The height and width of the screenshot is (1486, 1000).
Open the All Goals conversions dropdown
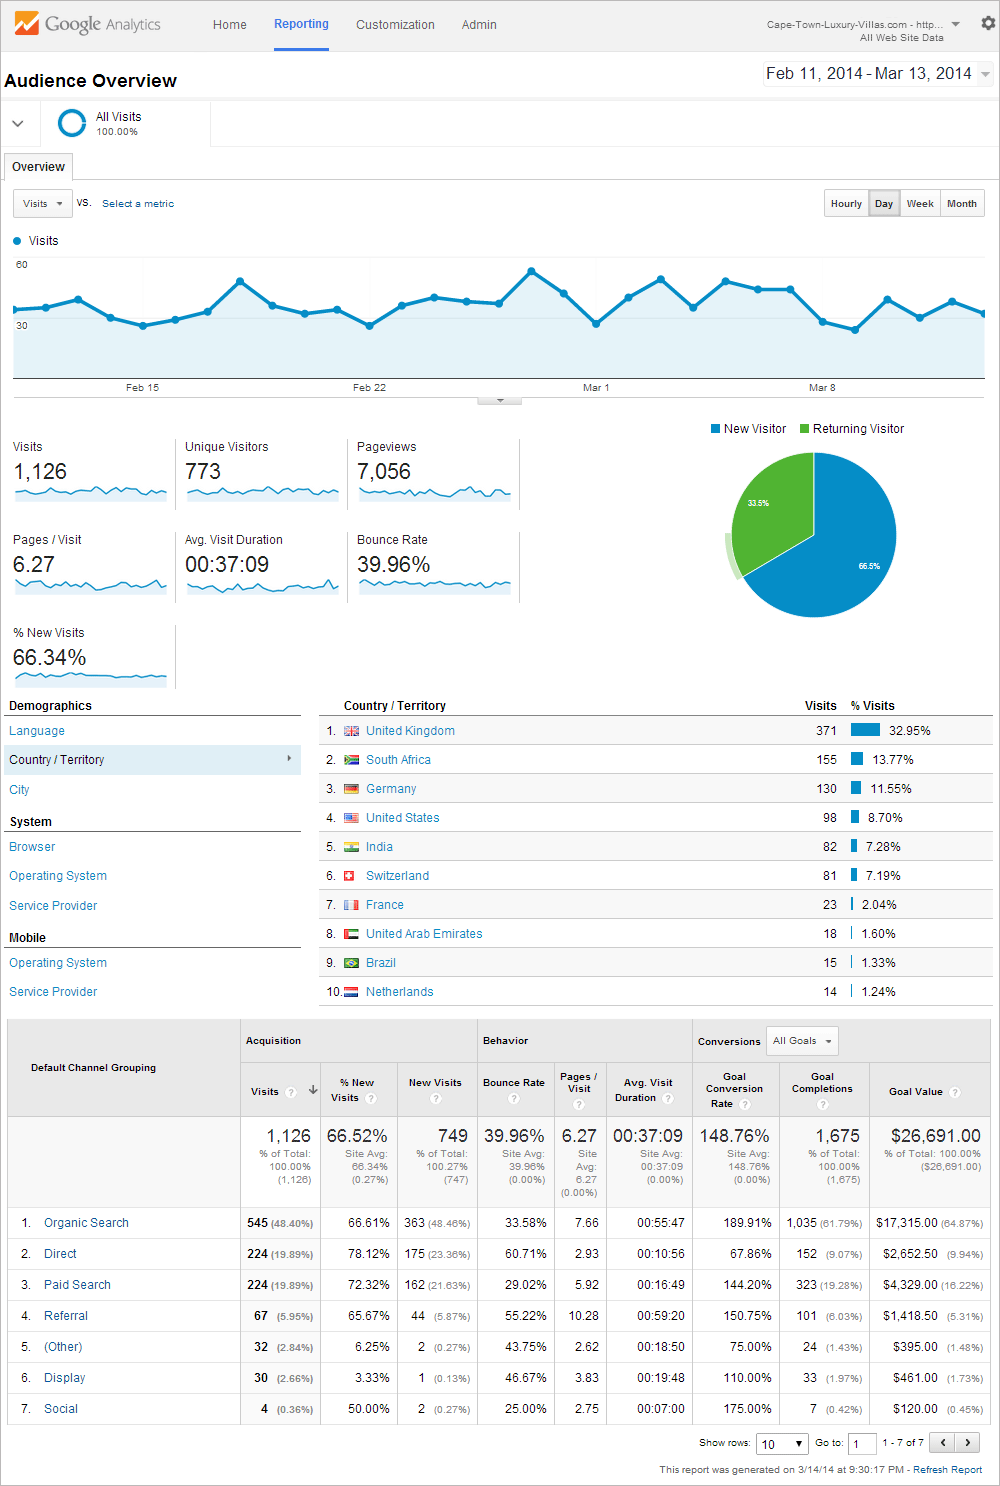tap(802, 1041)
